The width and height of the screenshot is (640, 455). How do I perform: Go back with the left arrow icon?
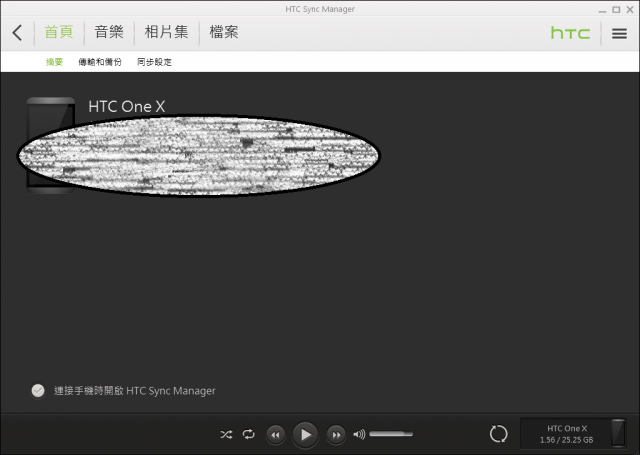pyautogui.click(x=17, y=33)
